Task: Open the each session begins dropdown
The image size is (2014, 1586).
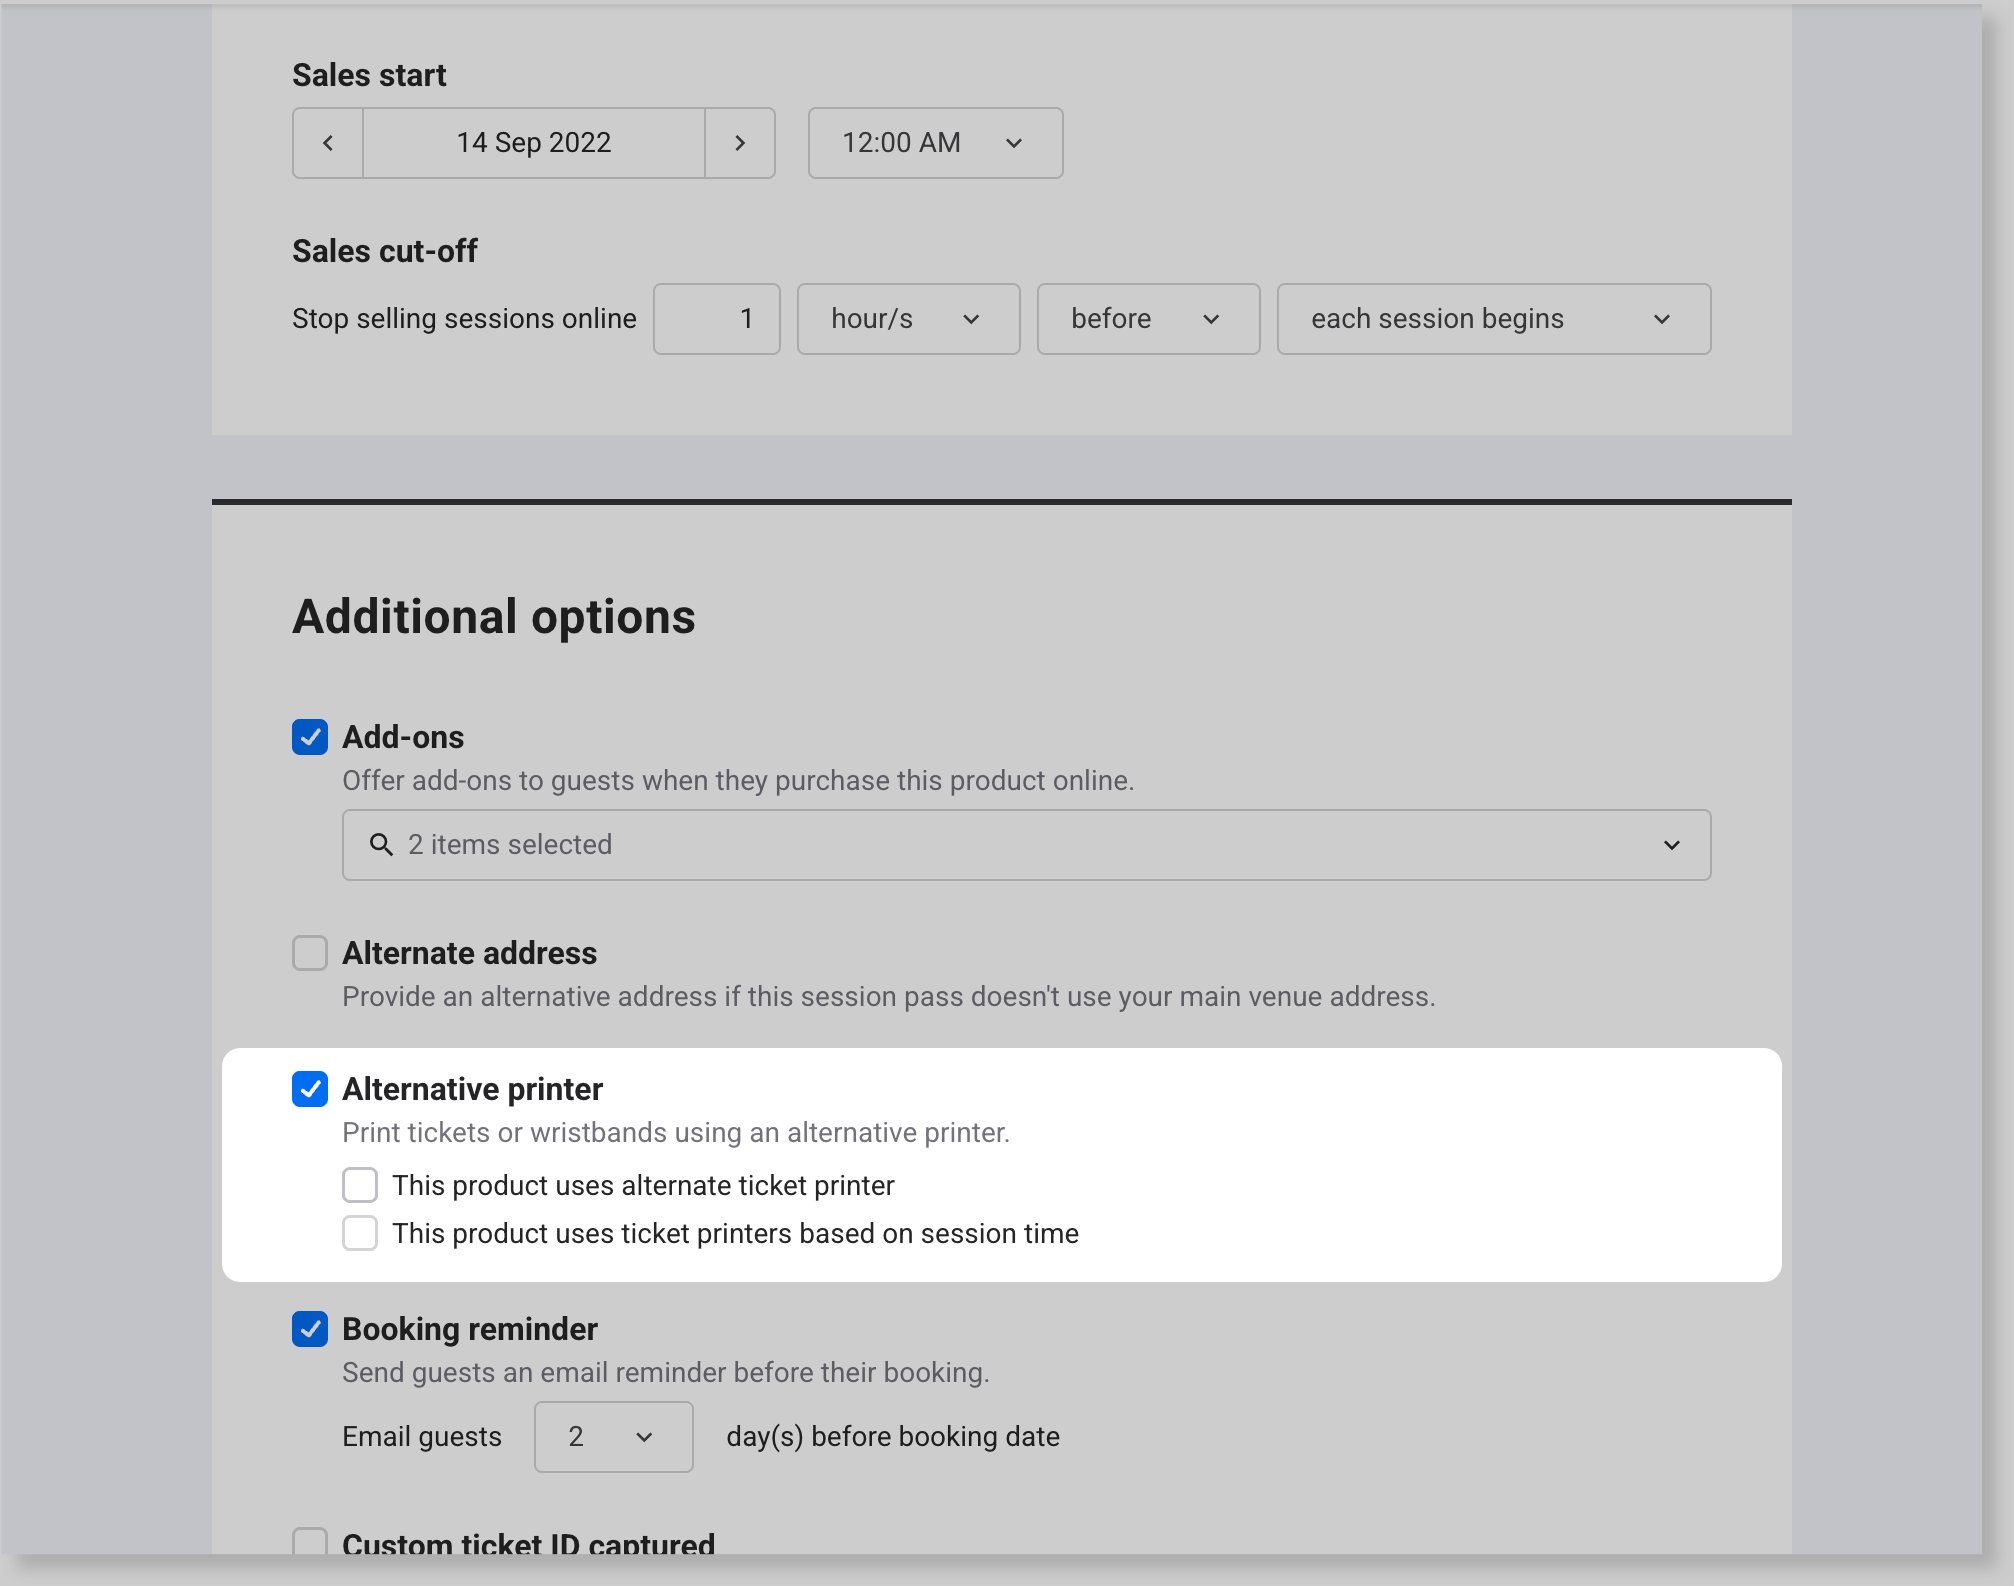Action: [x=1494, y=319]
